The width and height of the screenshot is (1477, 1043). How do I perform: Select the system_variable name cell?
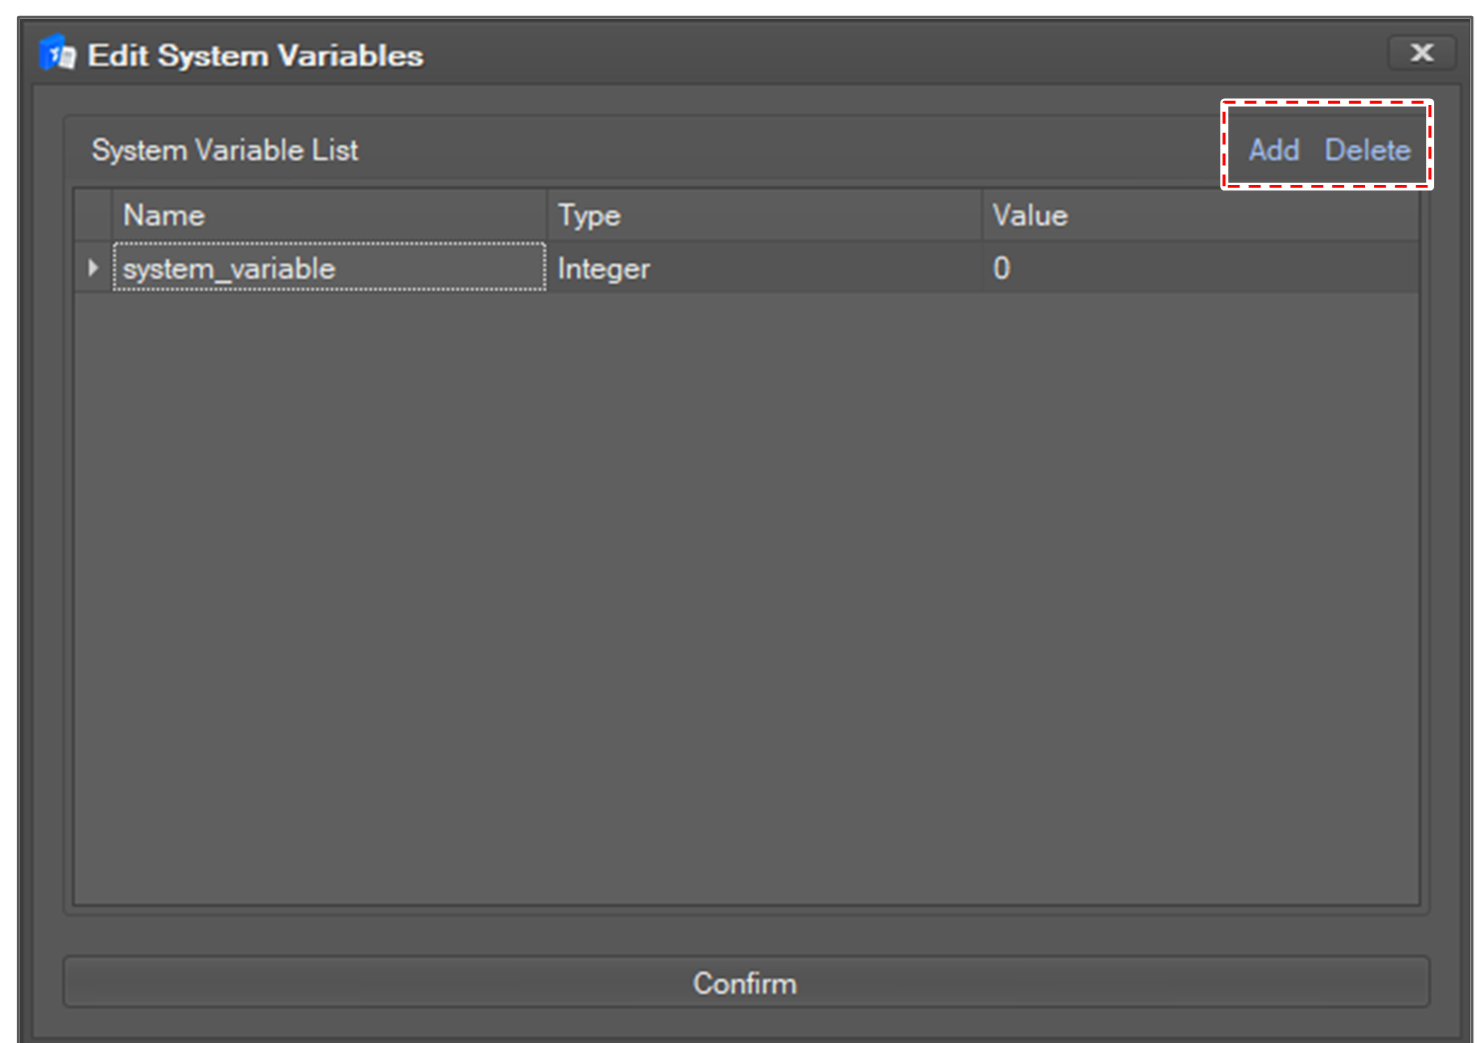click(329, 268)
